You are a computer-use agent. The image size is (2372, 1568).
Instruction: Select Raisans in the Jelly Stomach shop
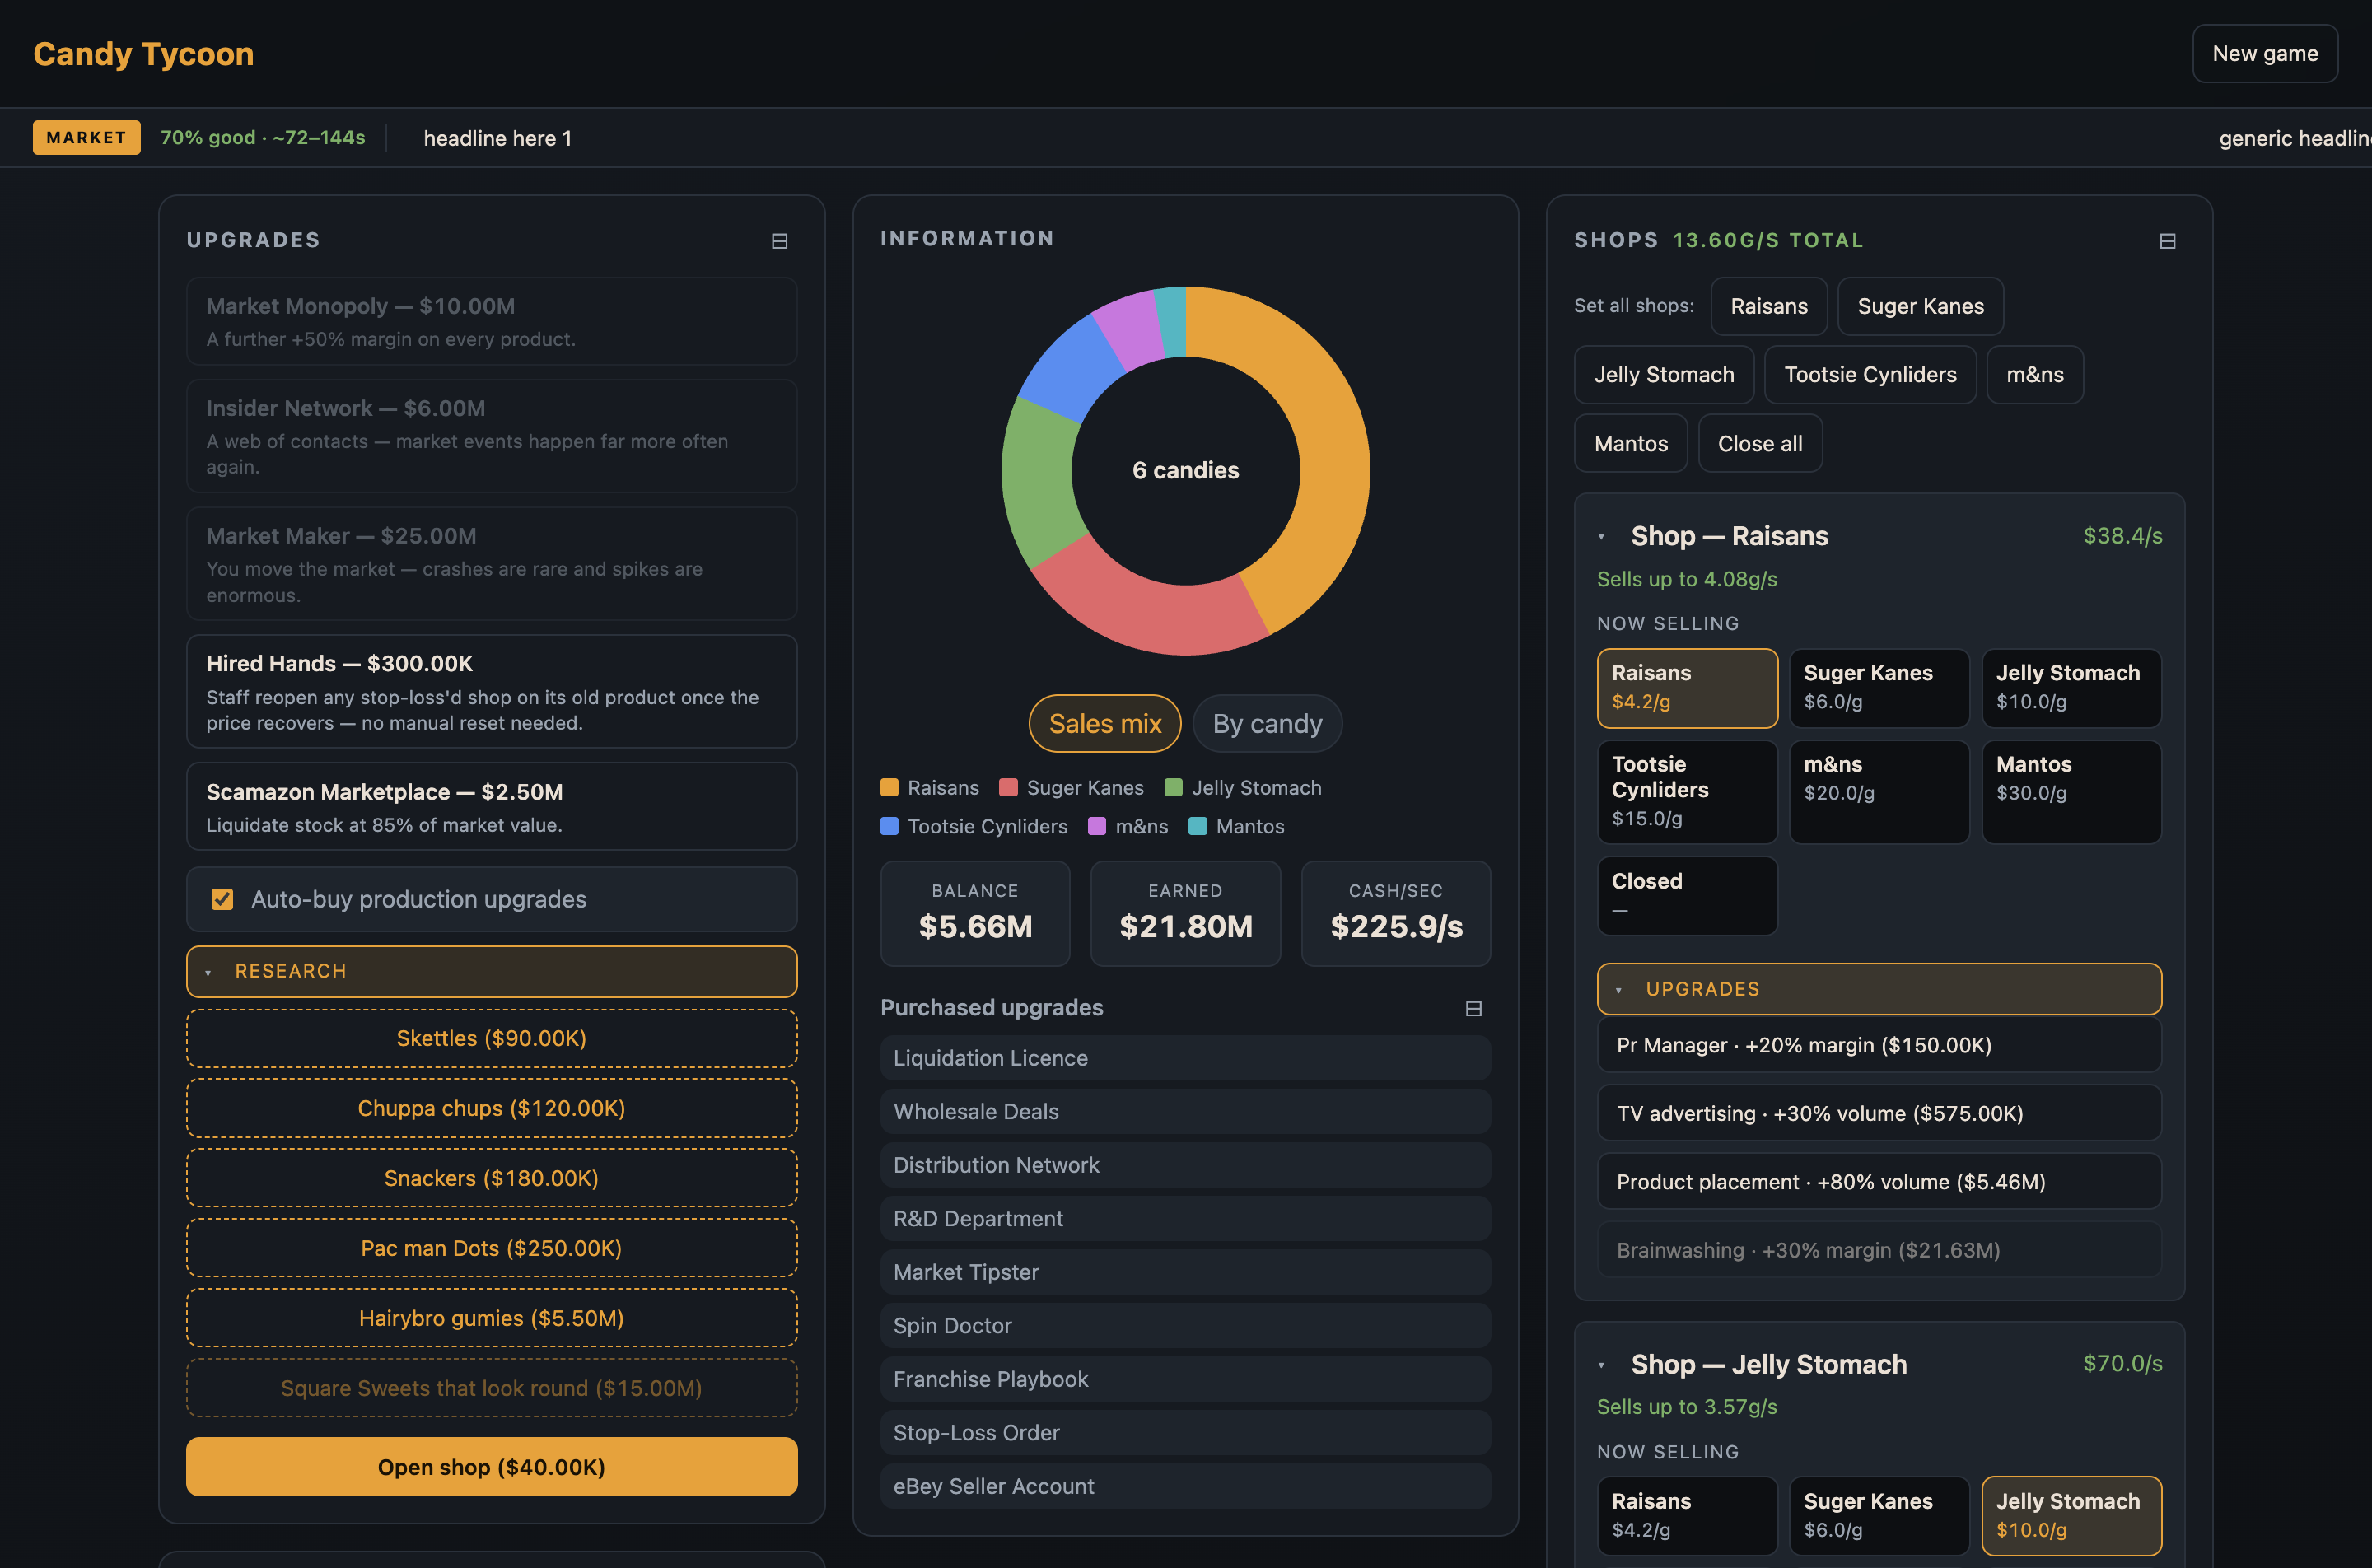[x=1687, y=1516]
